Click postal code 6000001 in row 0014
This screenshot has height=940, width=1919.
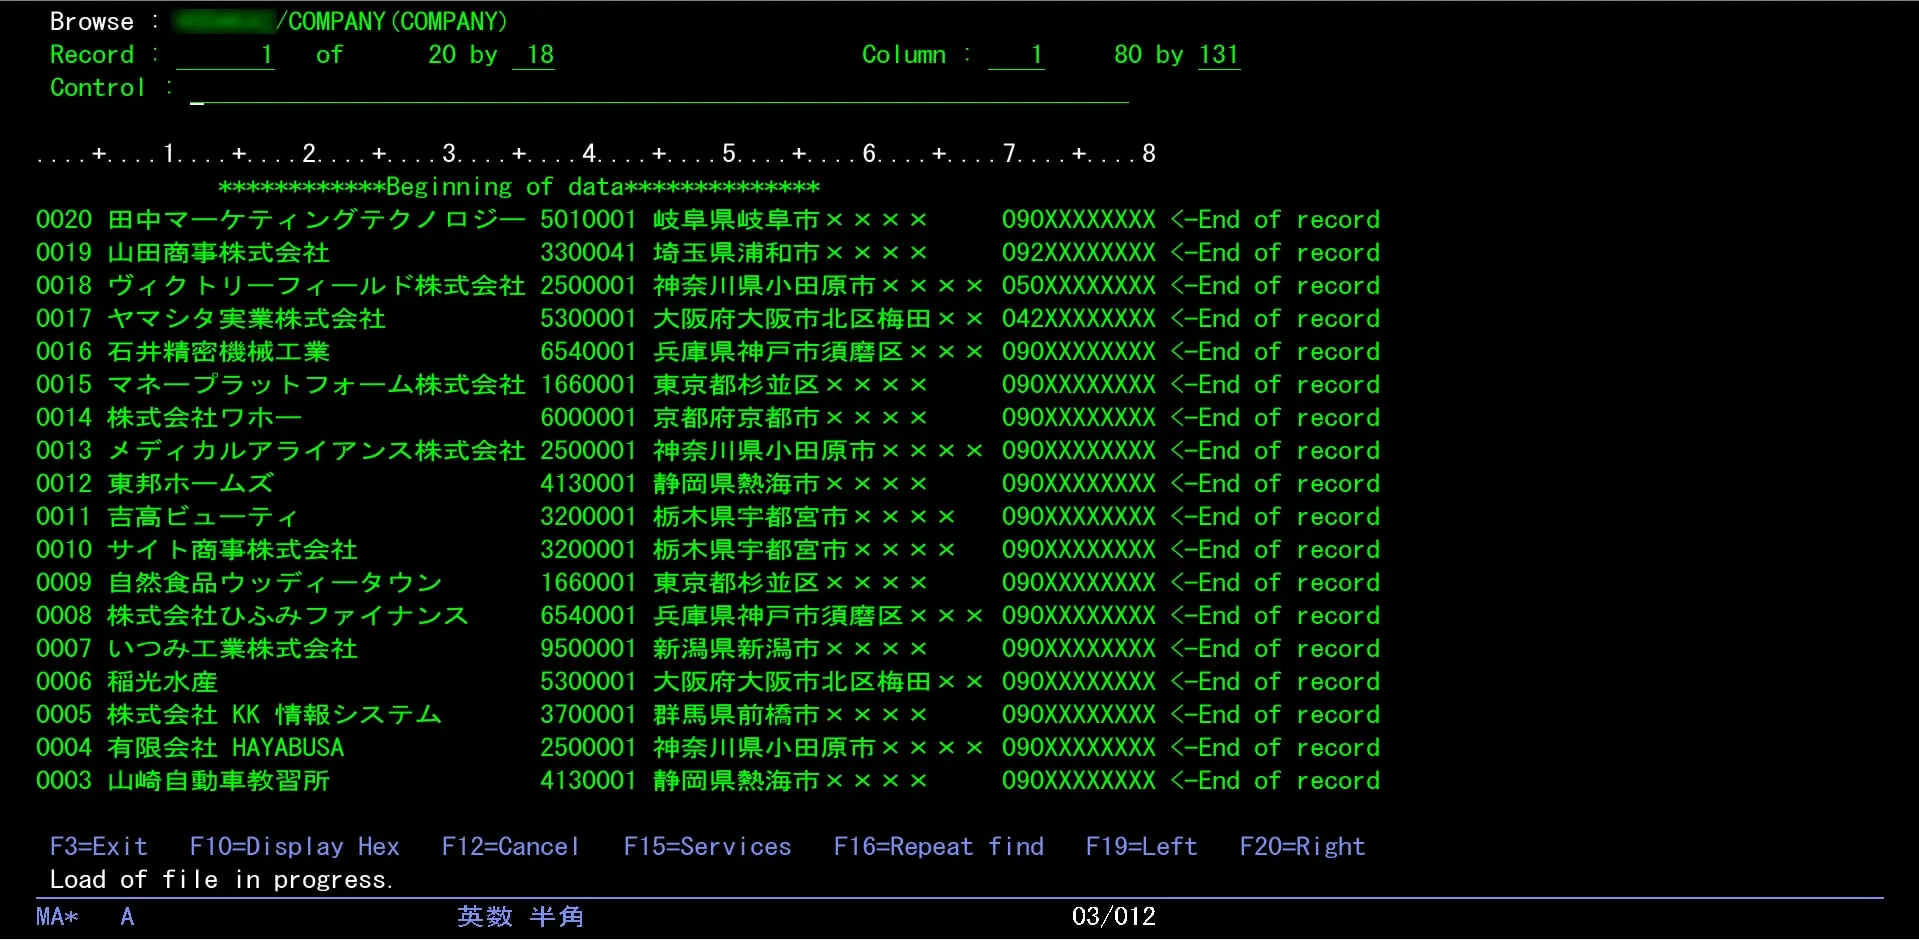tap(588, 417)
